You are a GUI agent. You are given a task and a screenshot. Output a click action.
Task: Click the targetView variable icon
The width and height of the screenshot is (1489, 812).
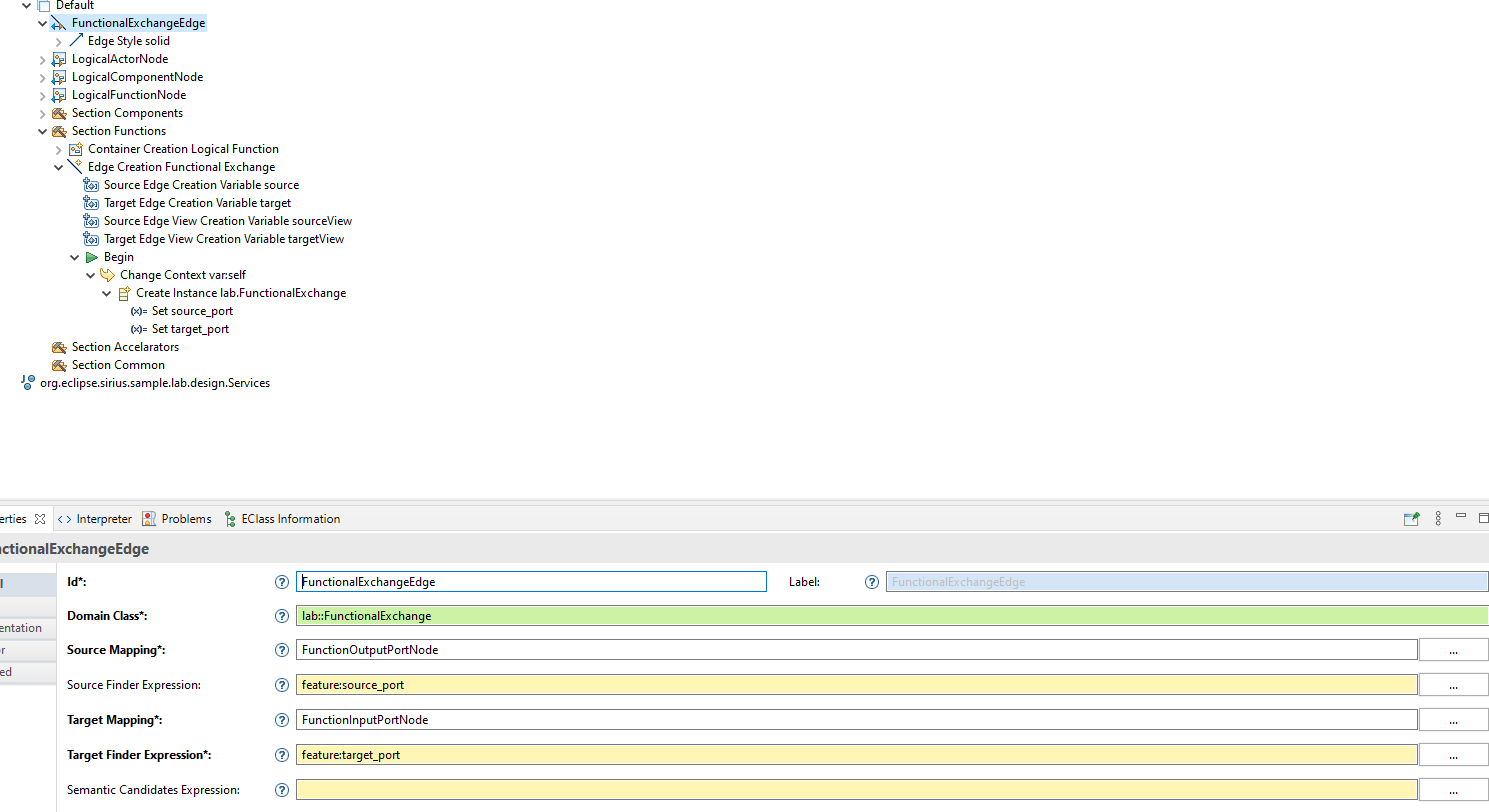[92, 239]
